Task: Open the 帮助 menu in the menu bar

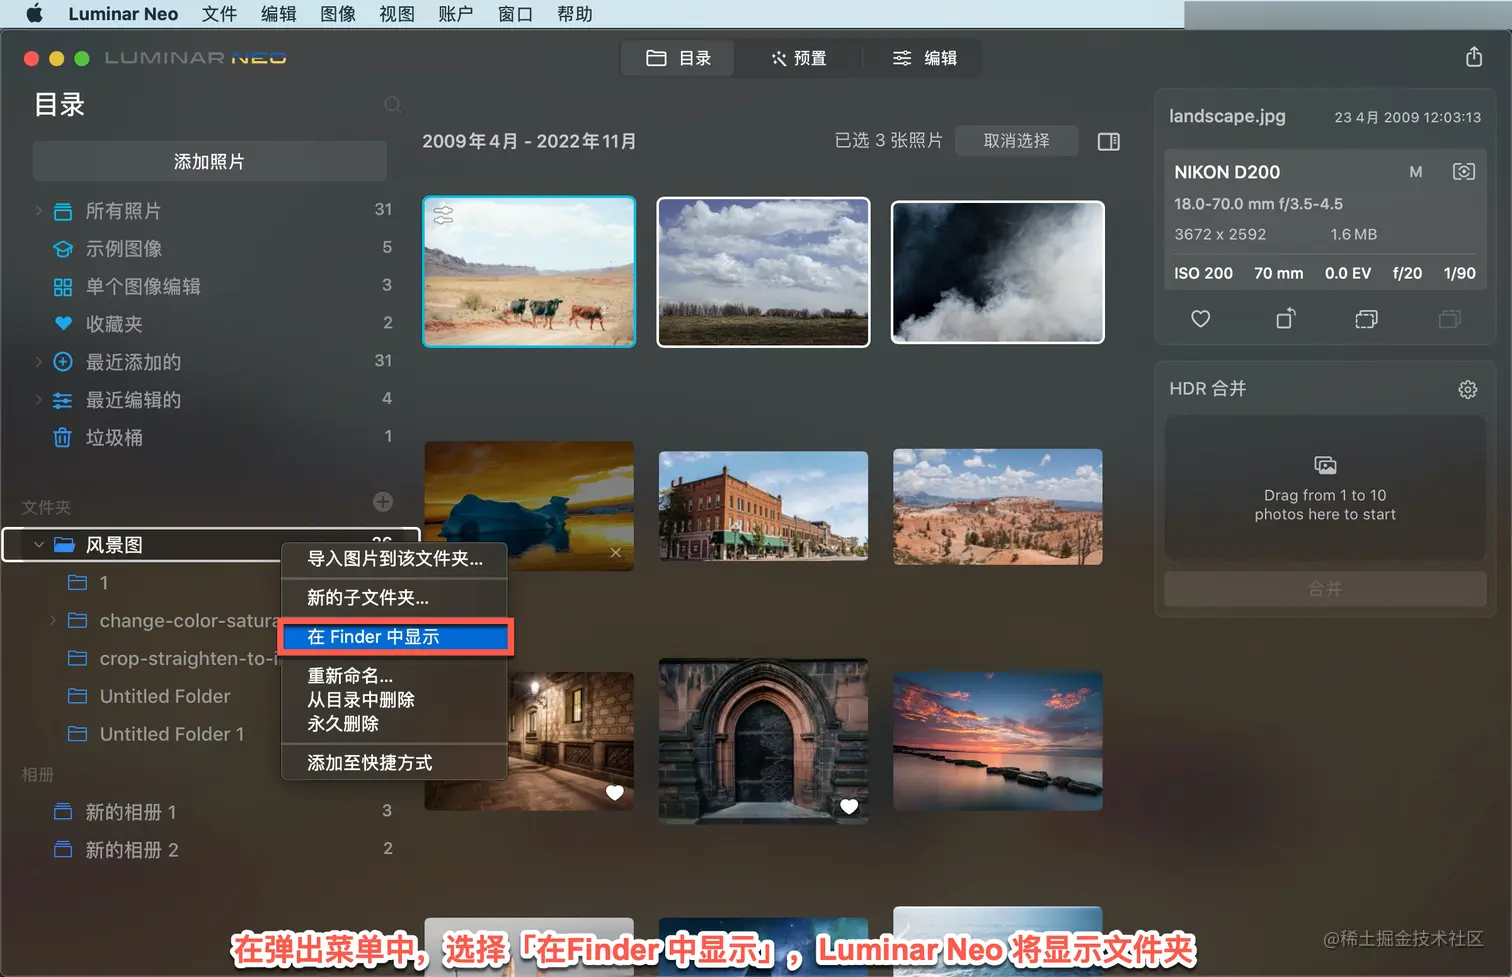Action: point(575,14)
